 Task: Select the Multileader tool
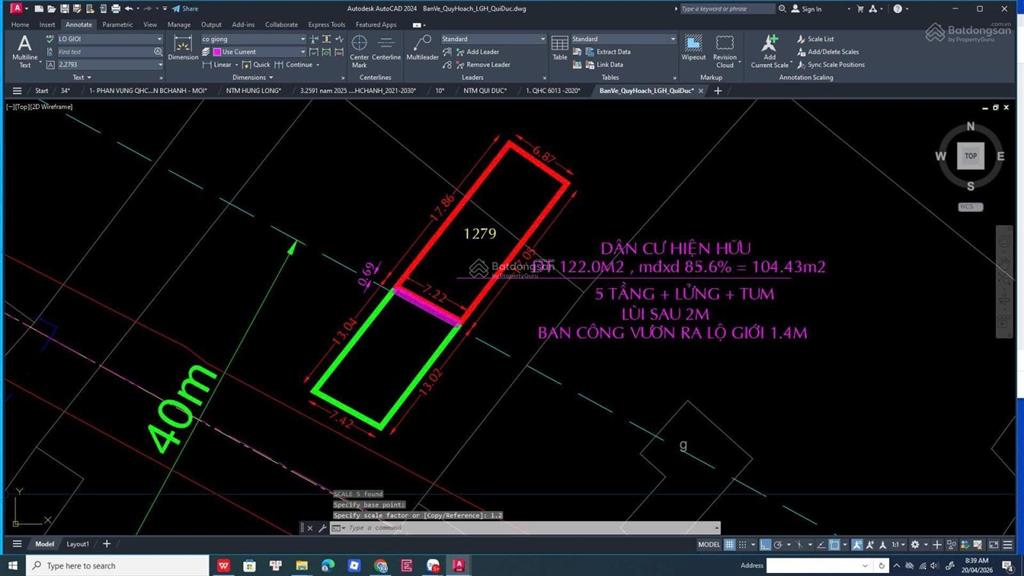422,48
